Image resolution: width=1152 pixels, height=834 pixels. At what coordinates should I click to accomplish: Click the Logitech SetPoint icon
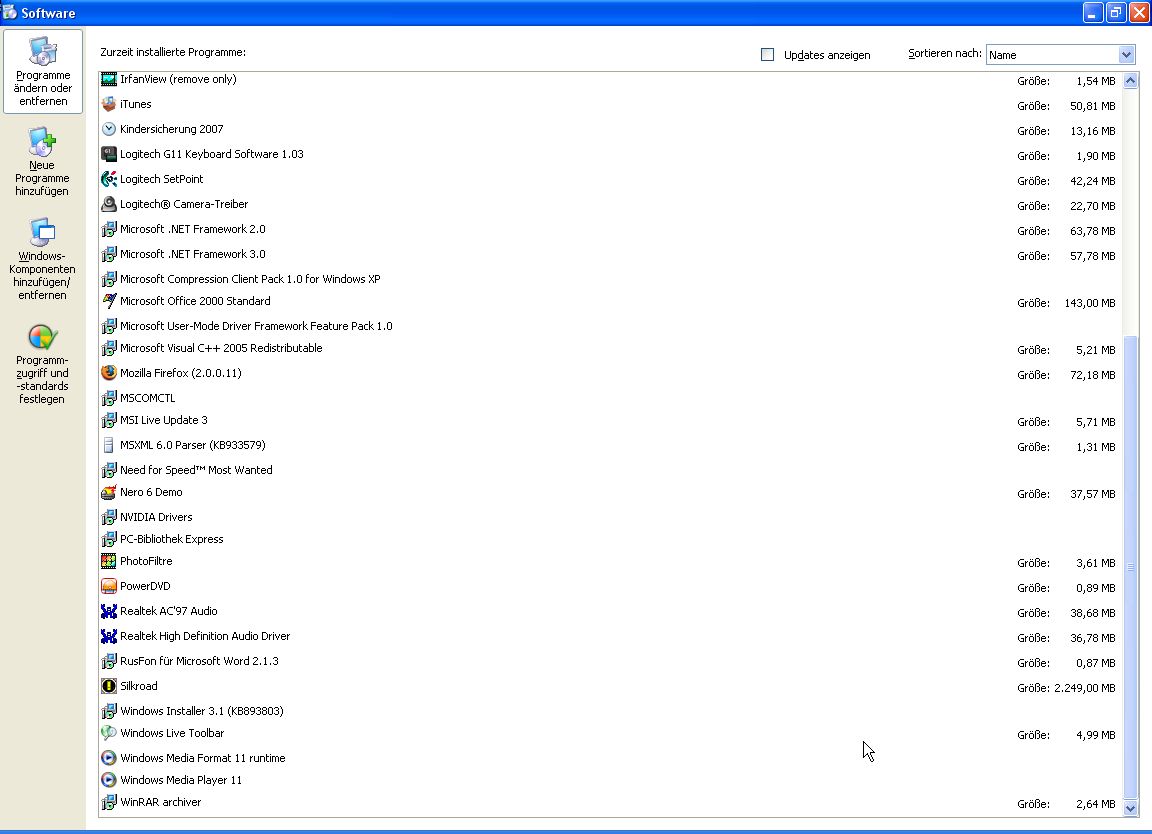click(x=109, y=179)
